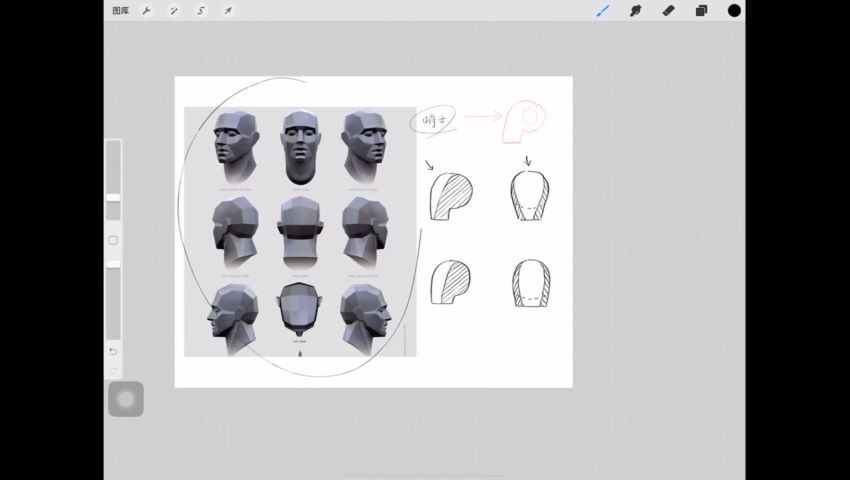Tap the redo arrow in sidebar
This screenshot has height=480, width=850.
pos(113,369)
